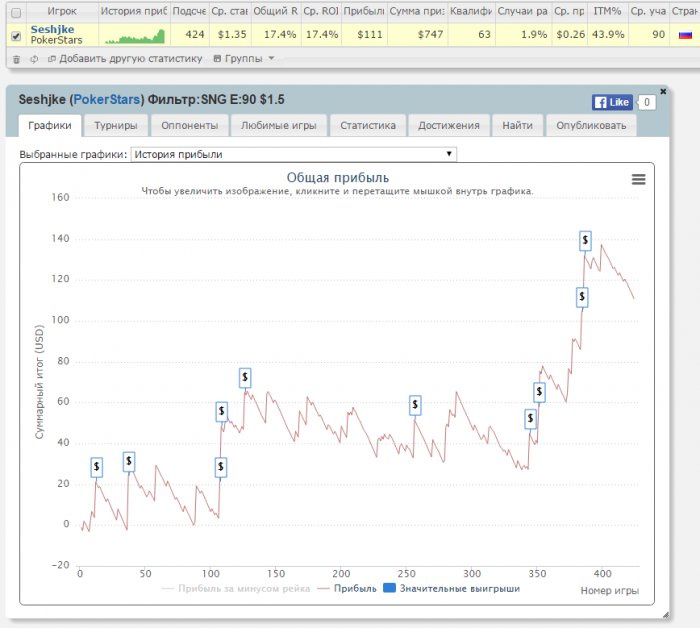Select the 'Достижения' tab

pyautogui.click(x=448, y=126)
